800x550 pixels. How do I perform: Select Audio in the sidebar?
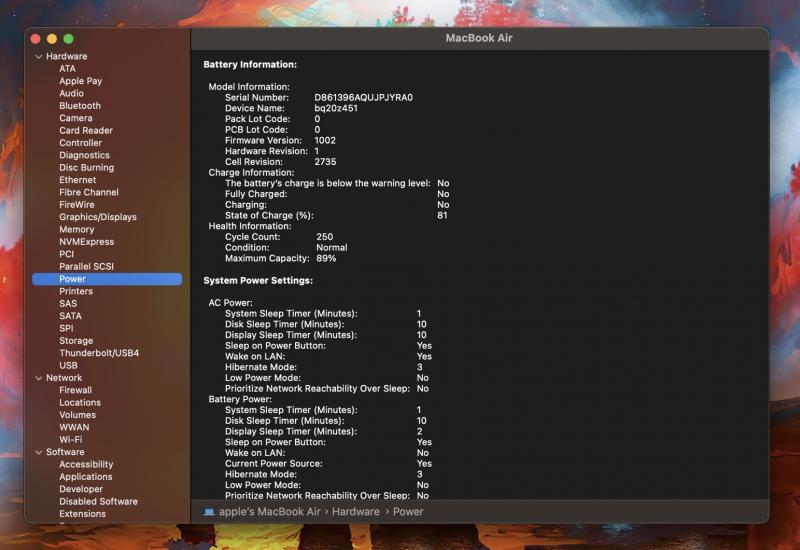[71, 93]
